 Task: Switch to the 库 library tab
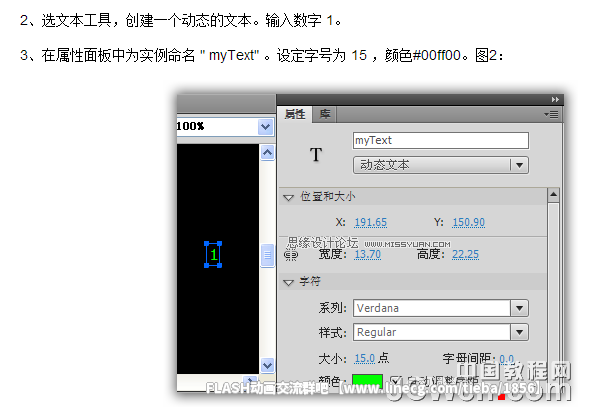tap(325, 114)
